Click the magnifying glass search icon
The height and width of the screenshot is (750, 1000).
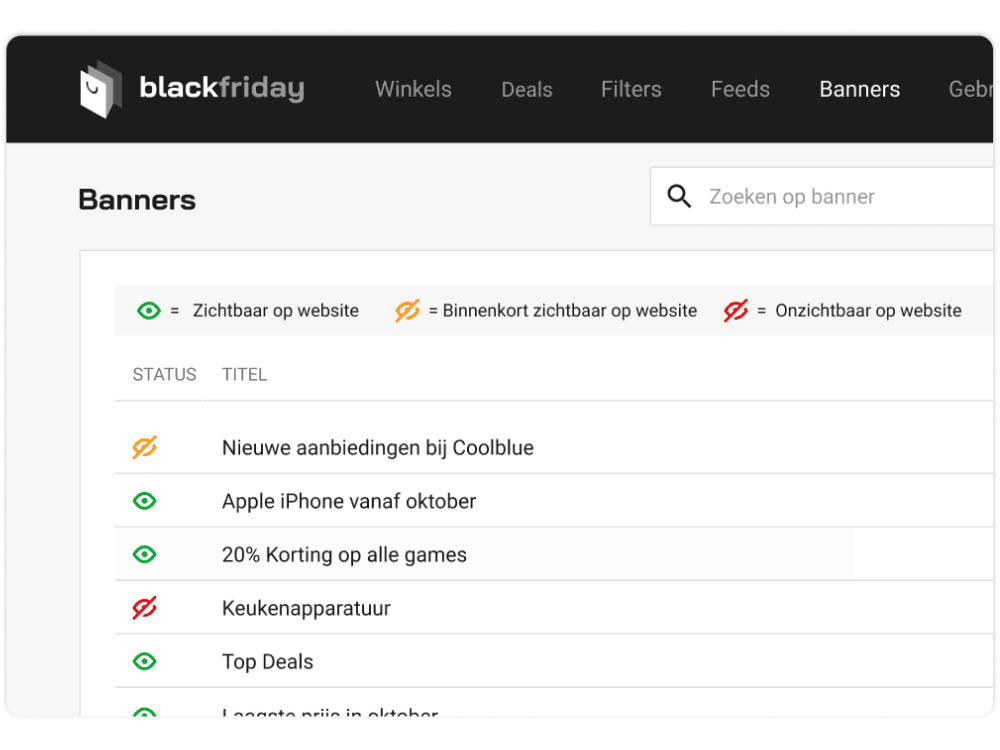[679, 196]
